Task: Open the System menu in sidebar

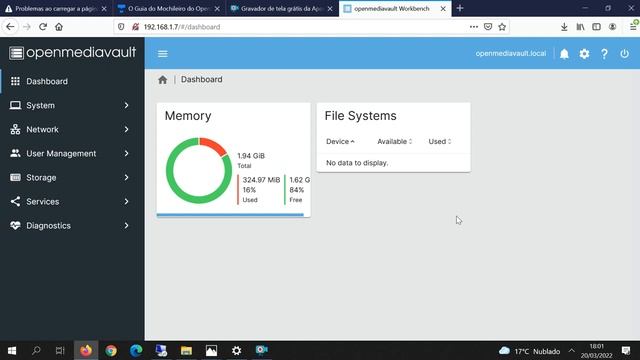Action: (x=72, y=105)
